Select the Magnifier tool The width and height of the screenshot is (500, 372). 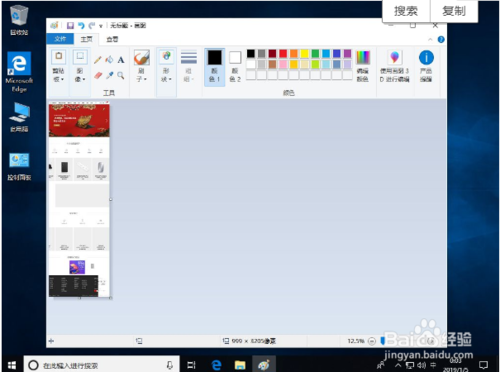pos(121,75)
